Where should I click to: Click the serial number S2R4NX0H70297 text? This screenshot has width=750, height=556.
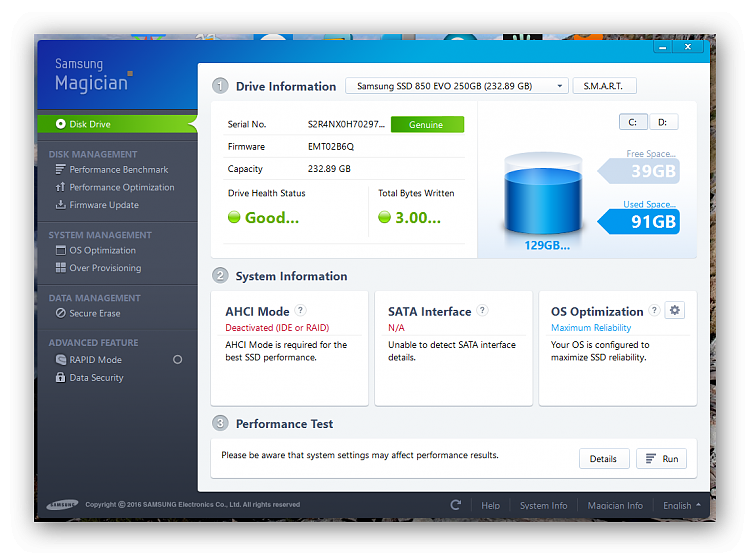[x=346, y=124]
